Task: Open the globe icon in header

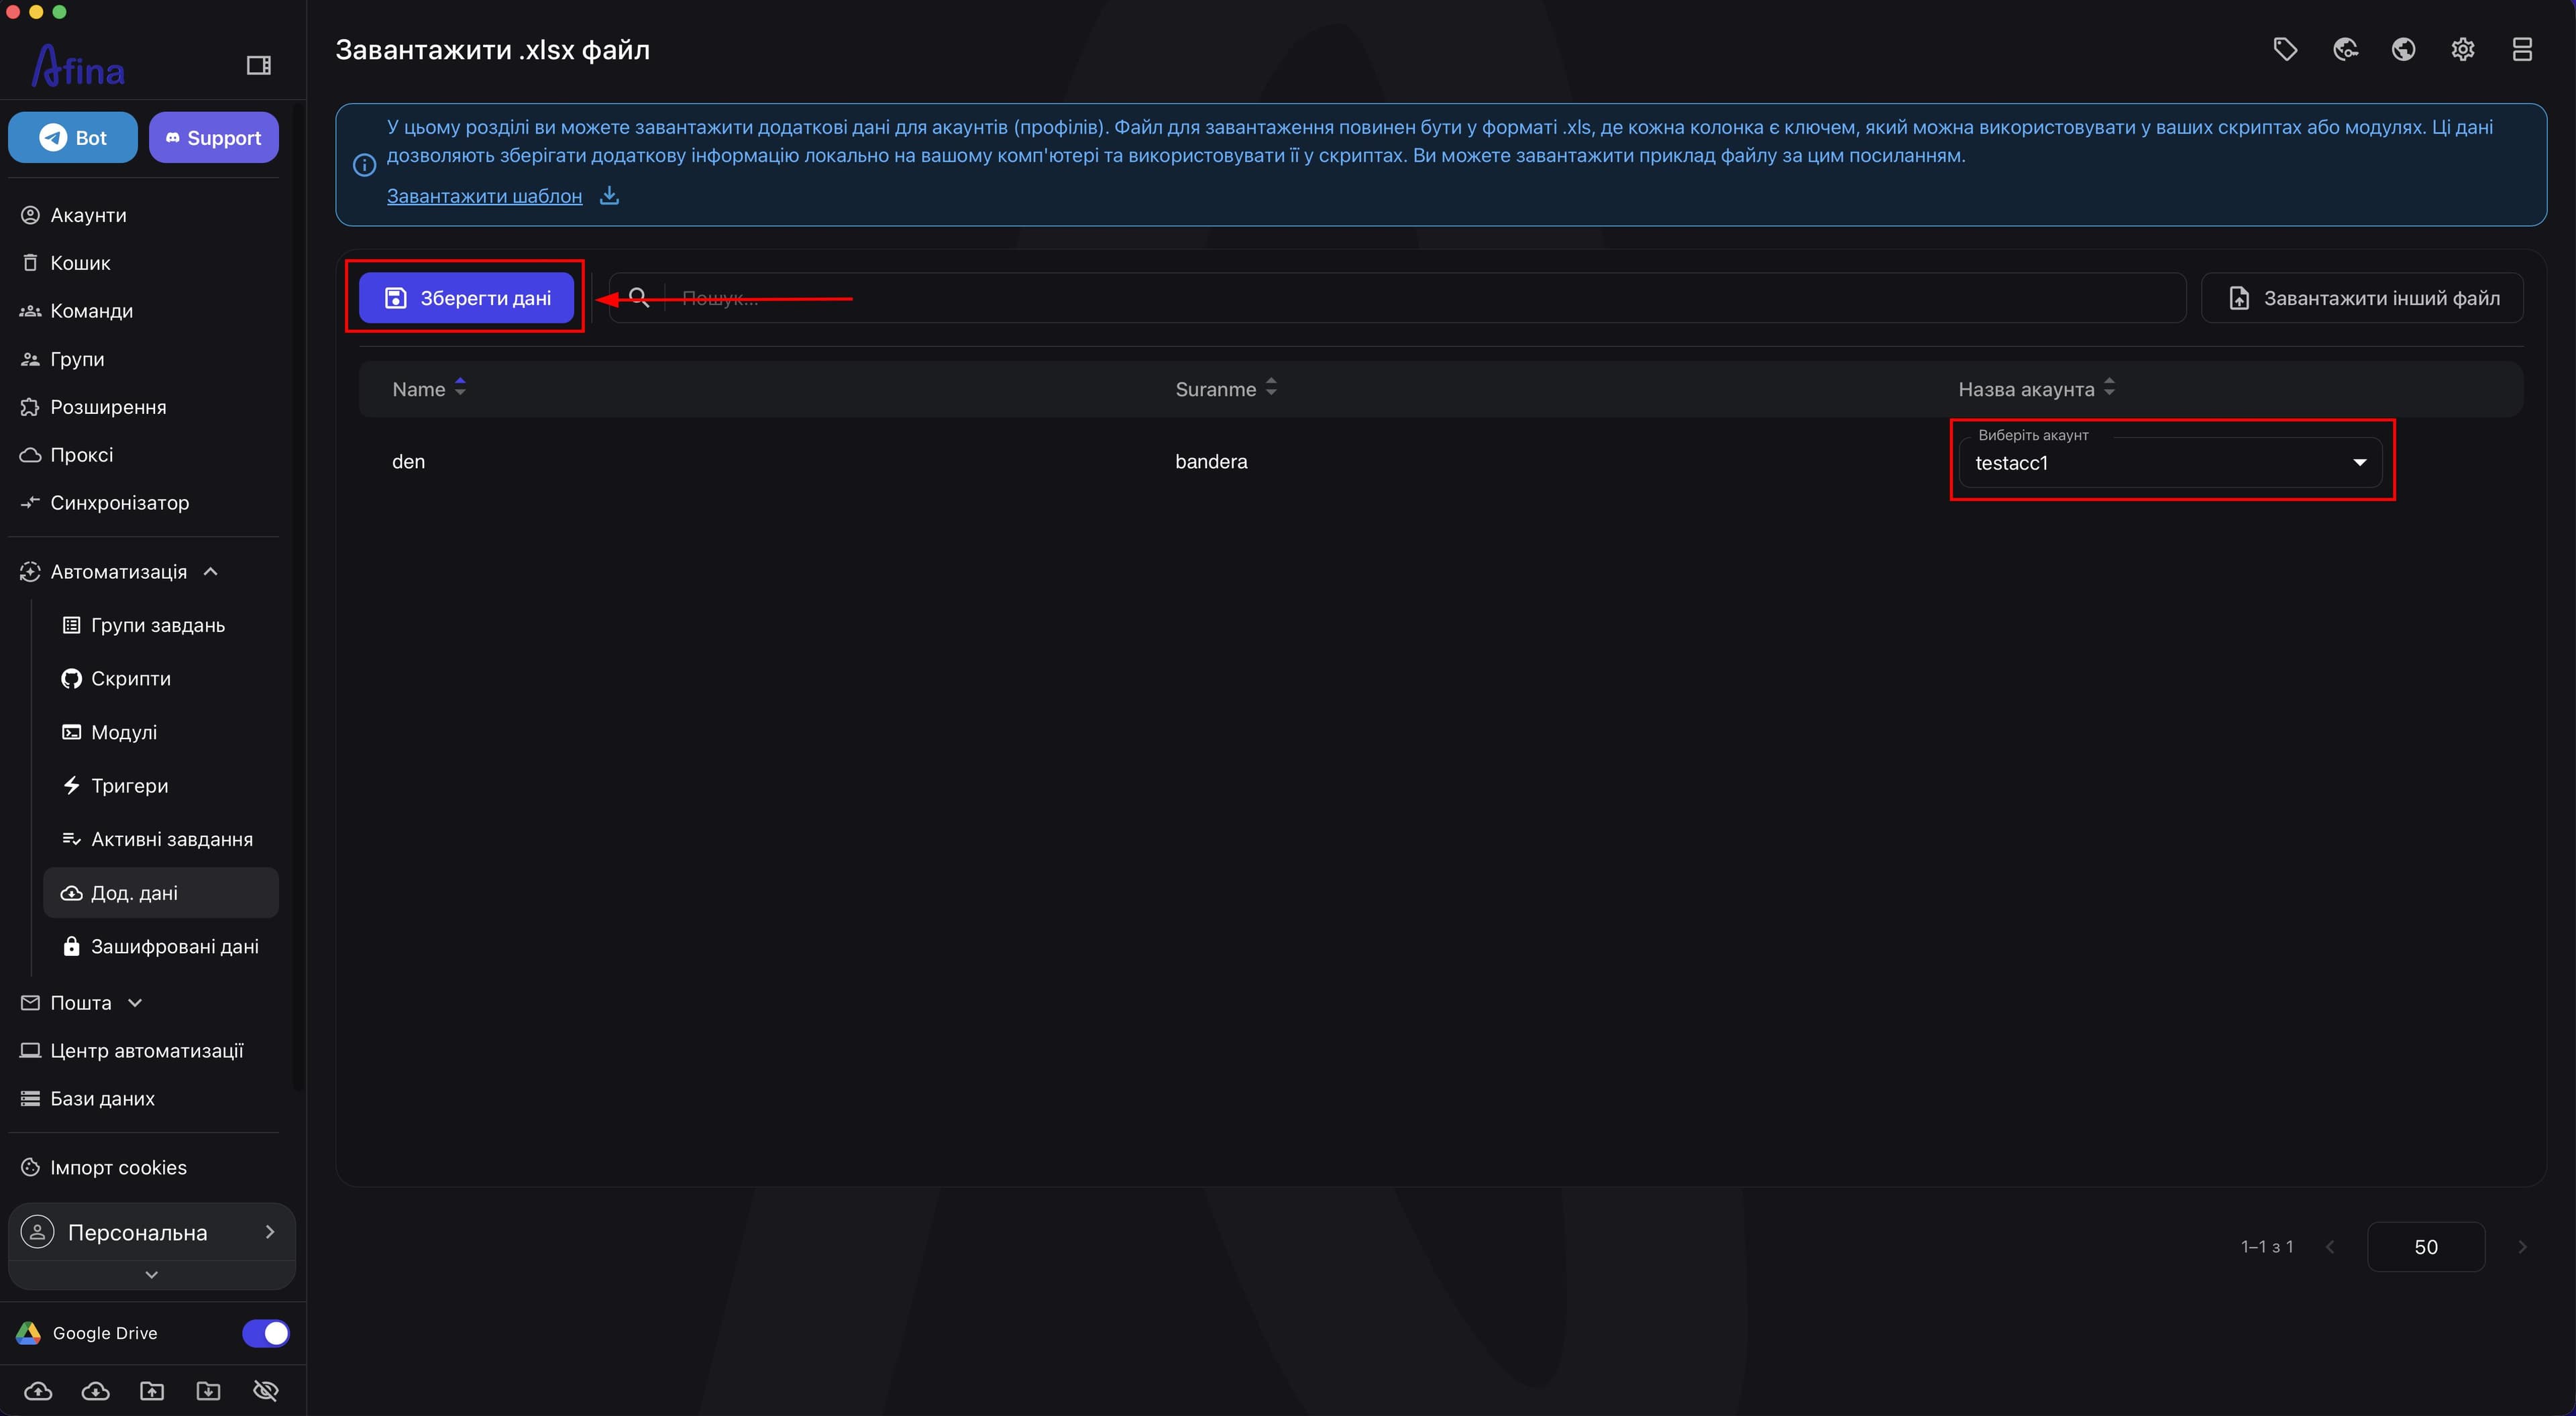Action: coord(2404,49)
